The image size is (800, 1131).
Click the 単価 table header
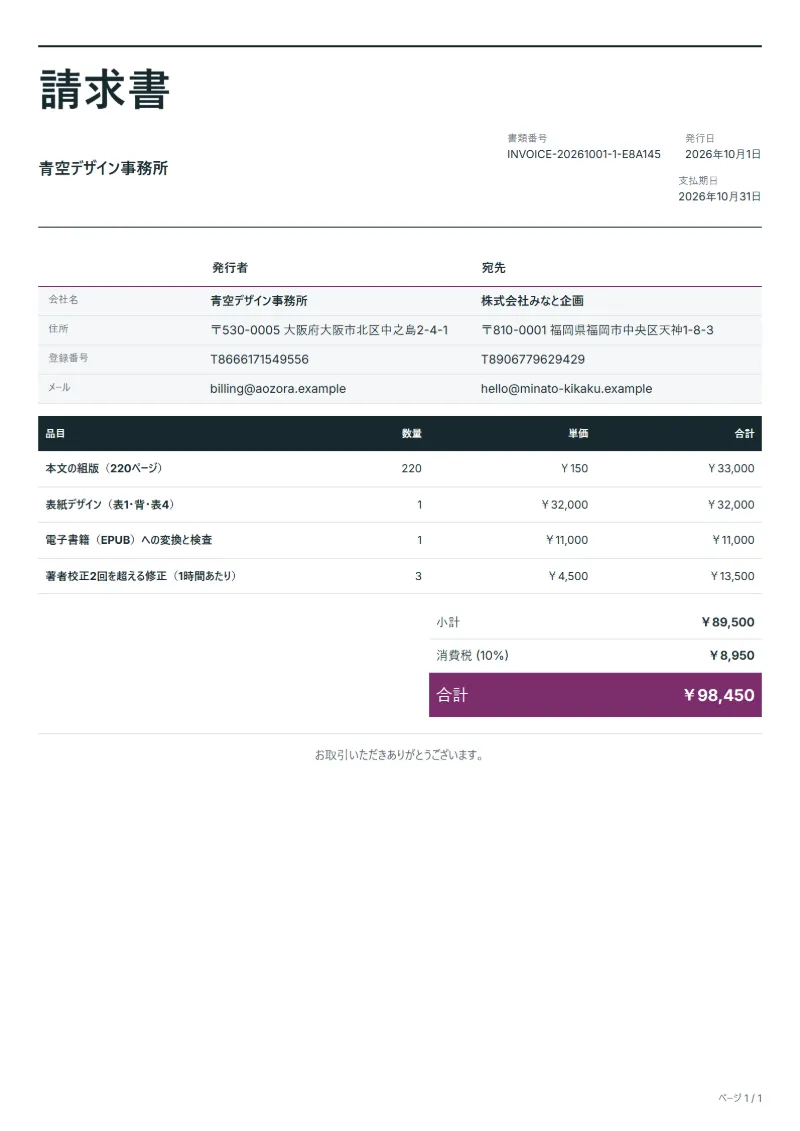[x=578, y=434]
